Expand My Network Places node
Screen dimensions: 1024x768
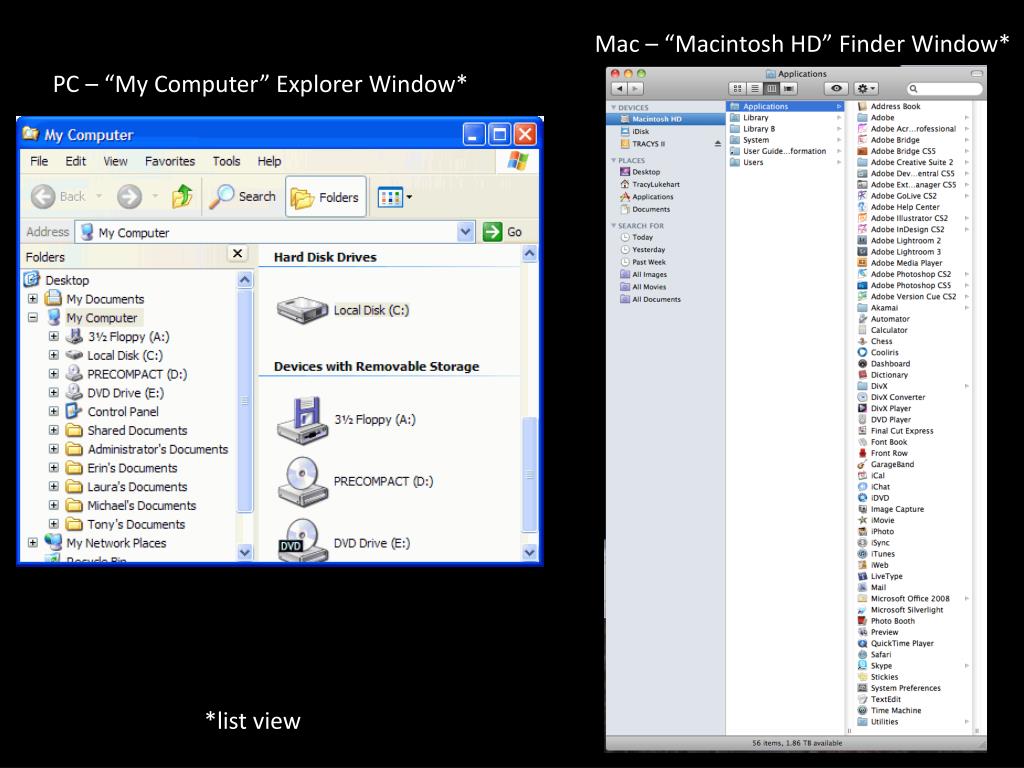pos(33,543)
